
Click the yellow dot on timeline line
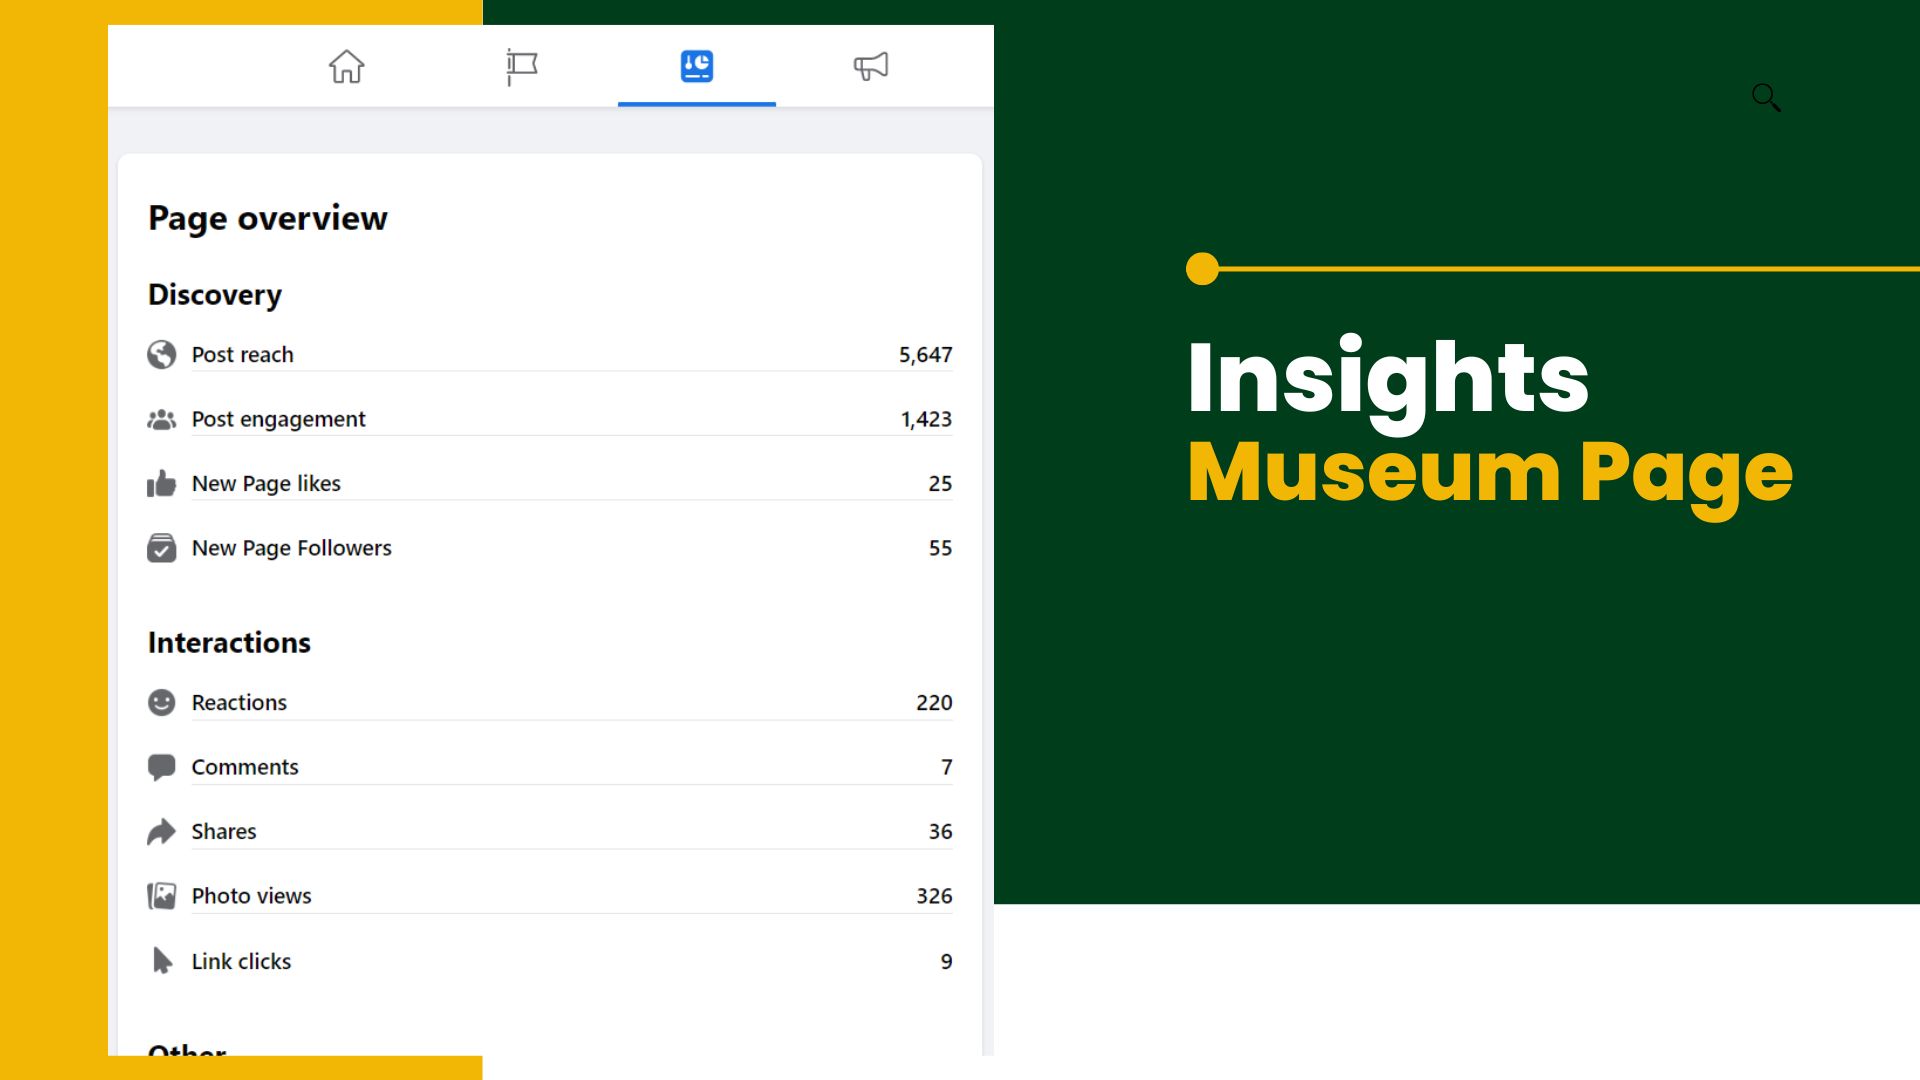pyautogui.click(x=1202, y=269)
